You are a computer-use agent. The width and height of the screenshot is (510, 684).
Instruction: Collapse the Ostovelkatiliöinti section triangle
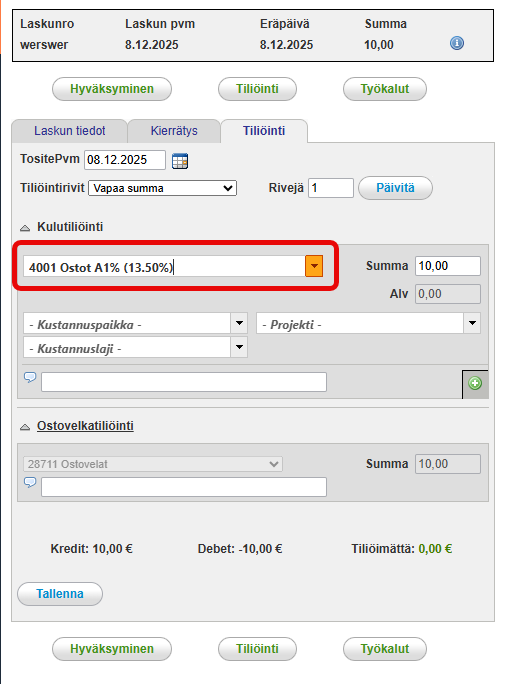(25, 427)
